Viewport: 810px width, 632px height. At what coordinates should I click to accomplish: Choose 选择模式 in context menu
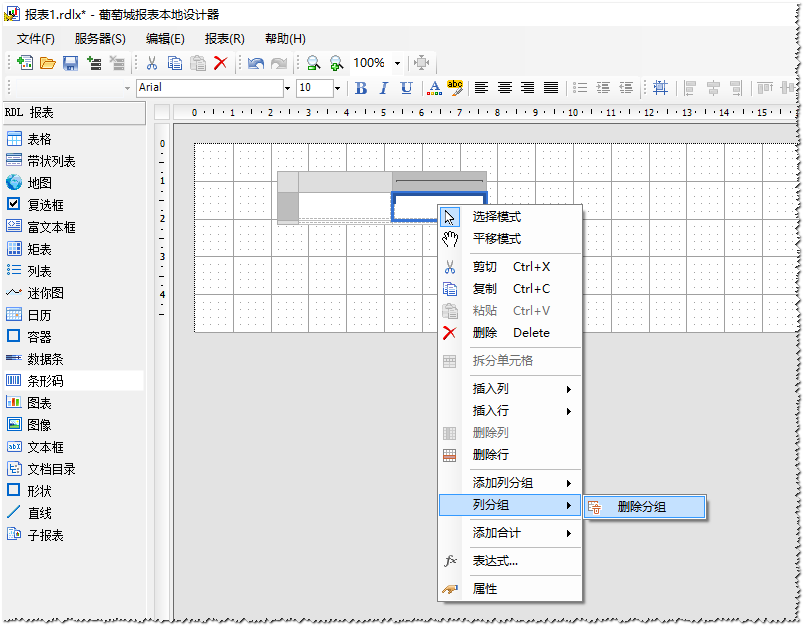click(x=510, y=217)
